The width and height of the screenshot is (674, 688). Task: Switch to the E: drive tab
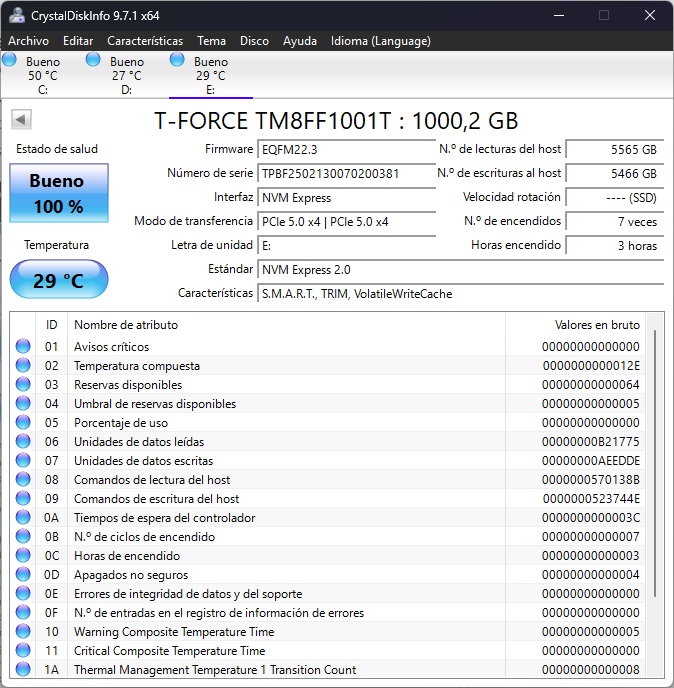[x=210, y=75]
